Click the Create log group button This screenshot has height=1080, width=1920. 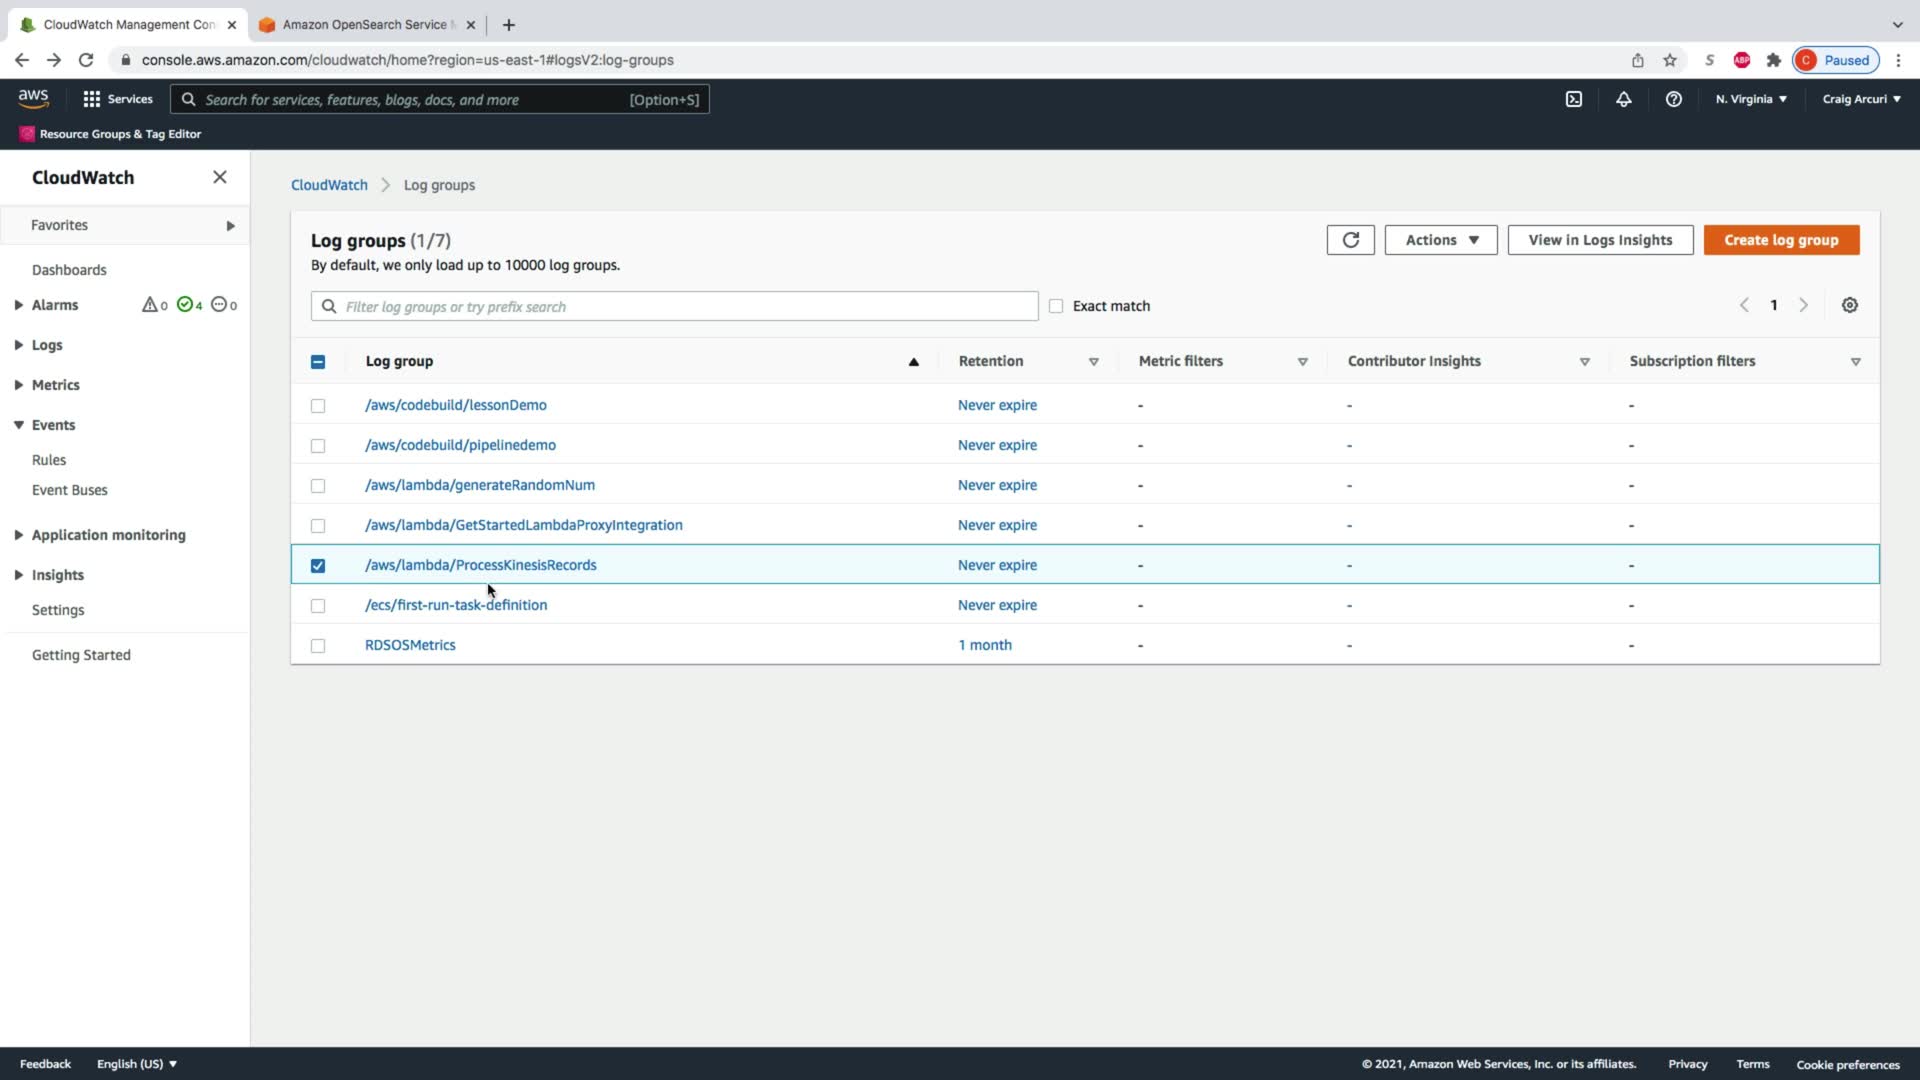click(1780, 240)
